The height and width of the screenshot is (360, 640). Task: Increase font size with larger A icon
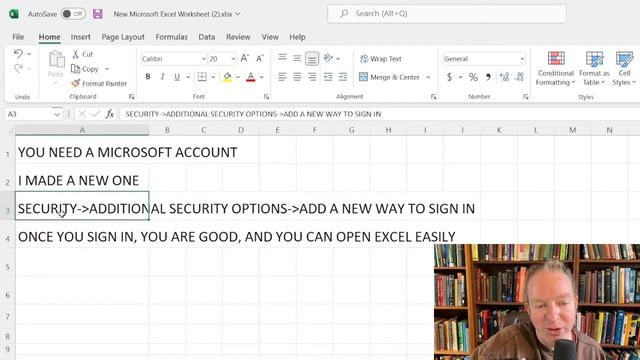pos(244,58)
